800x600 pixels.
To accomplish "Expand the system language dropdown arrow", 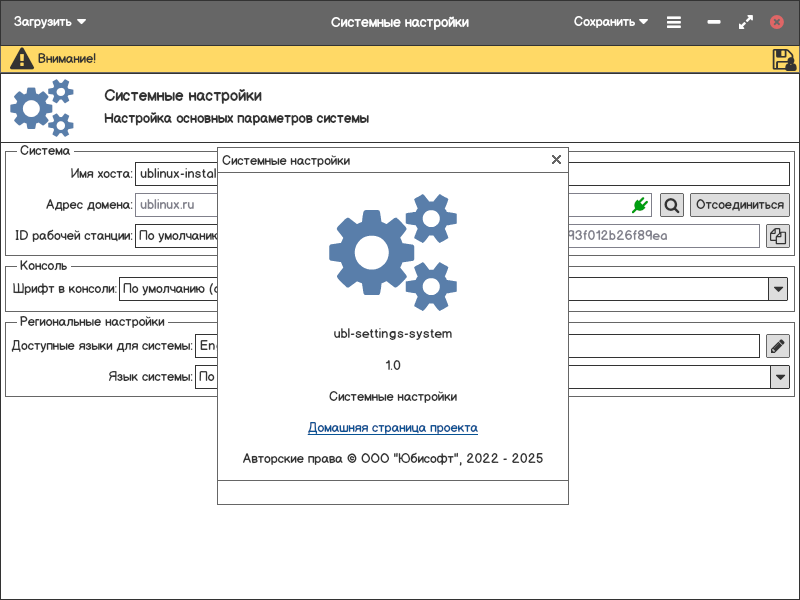I will (778, 377).
